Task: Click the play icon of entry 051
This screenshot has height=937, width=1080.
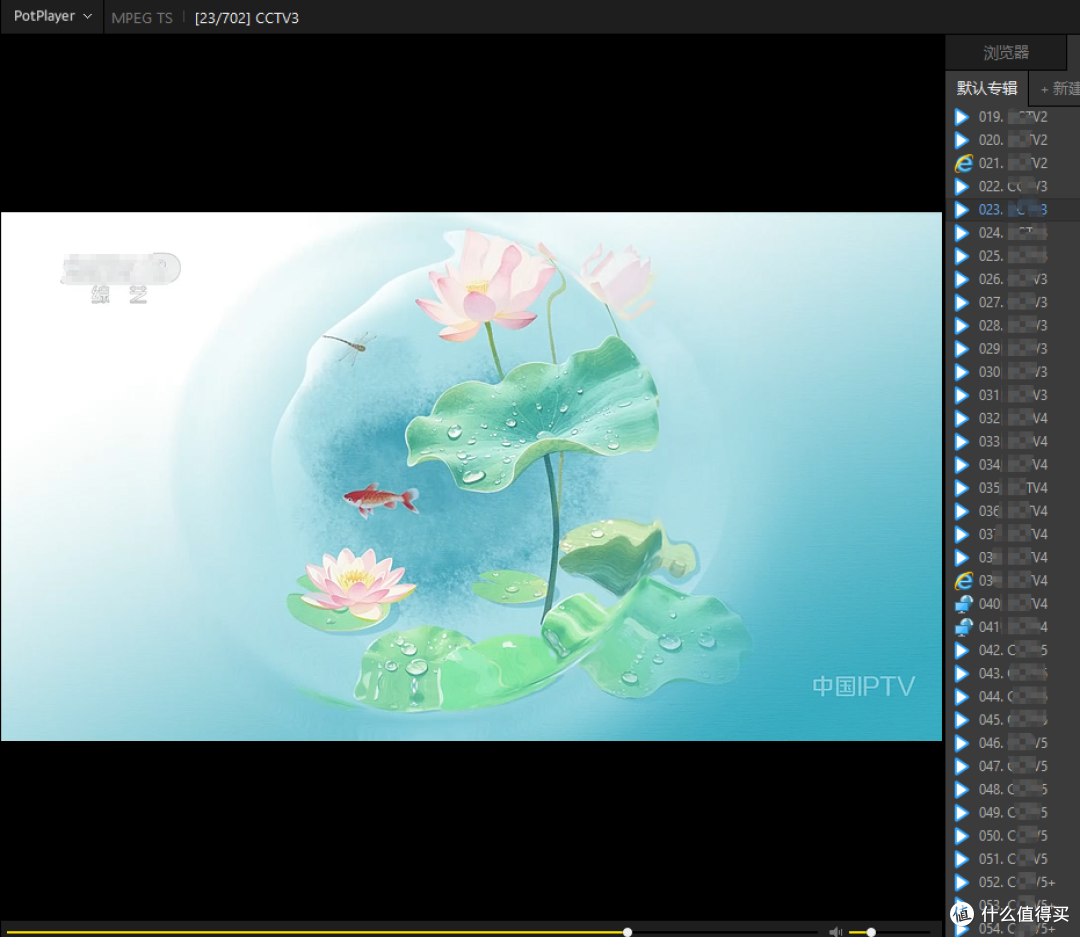Action: click(x=962, y=859)
